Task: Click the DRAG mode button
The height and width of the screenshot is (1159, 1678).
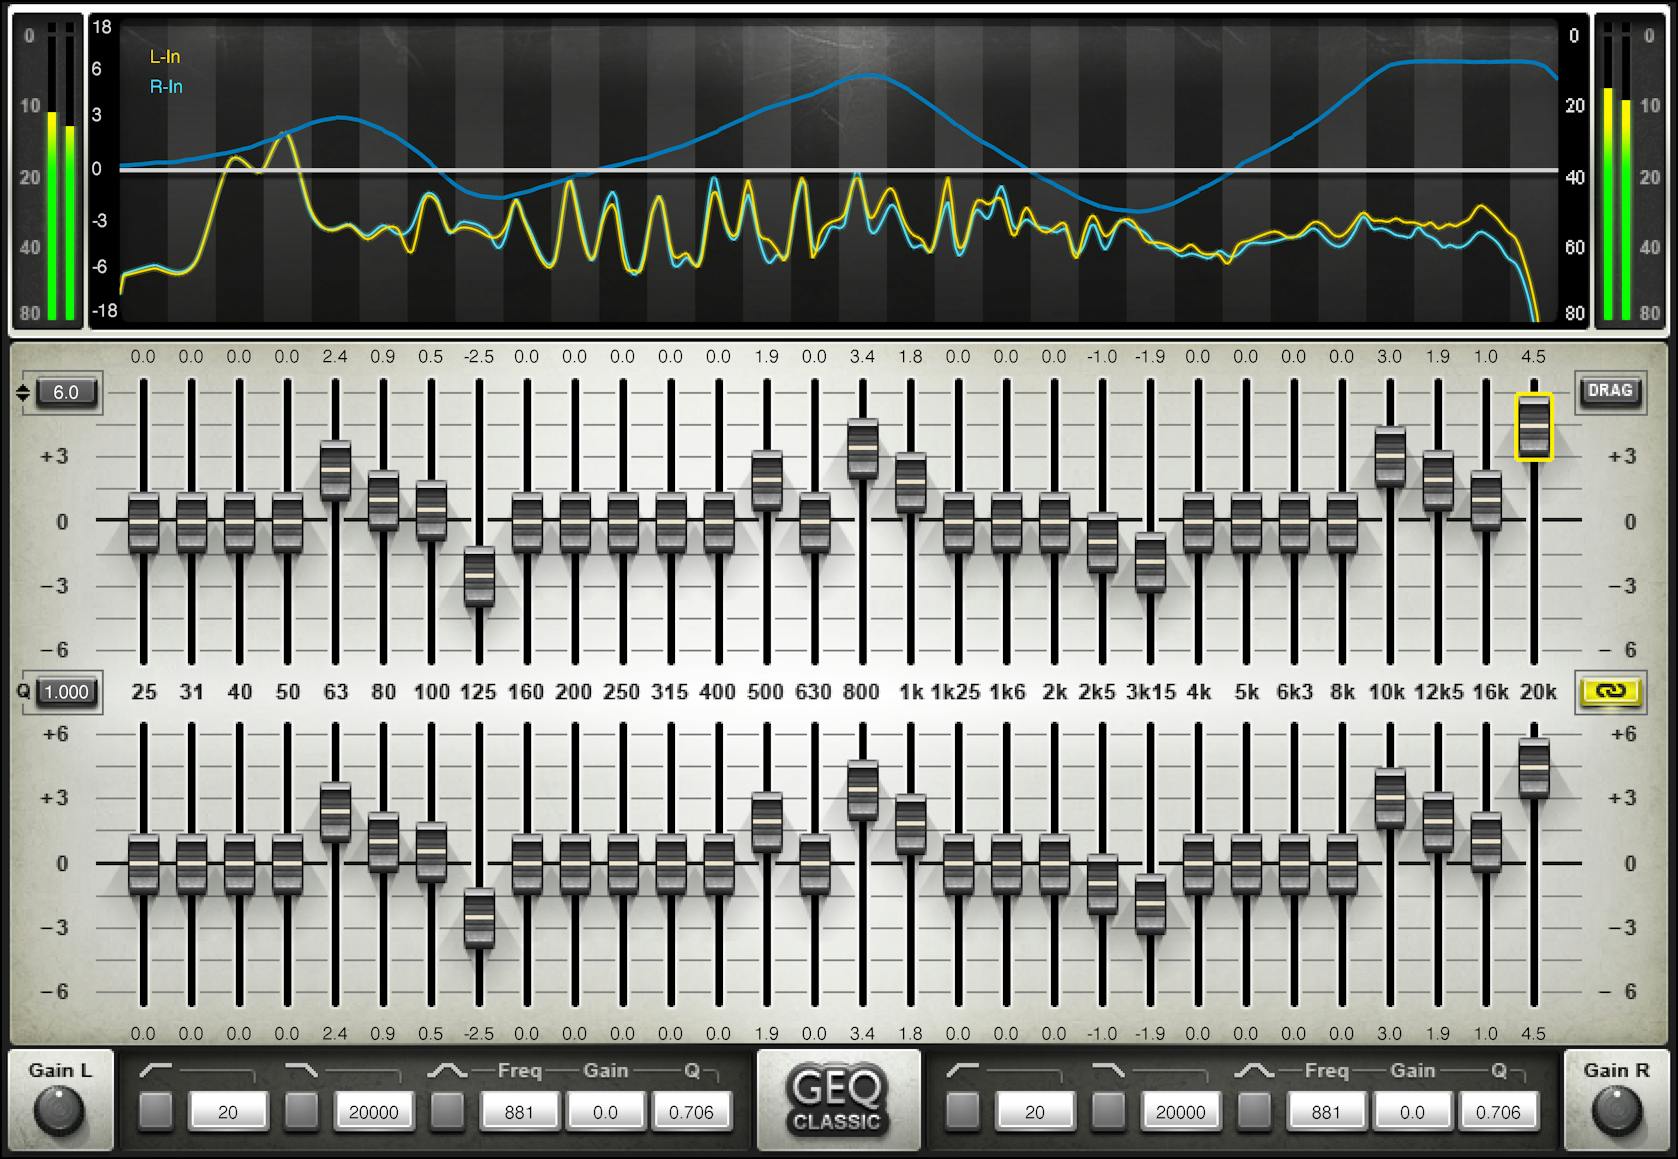Action: [x=1611, y=392]
